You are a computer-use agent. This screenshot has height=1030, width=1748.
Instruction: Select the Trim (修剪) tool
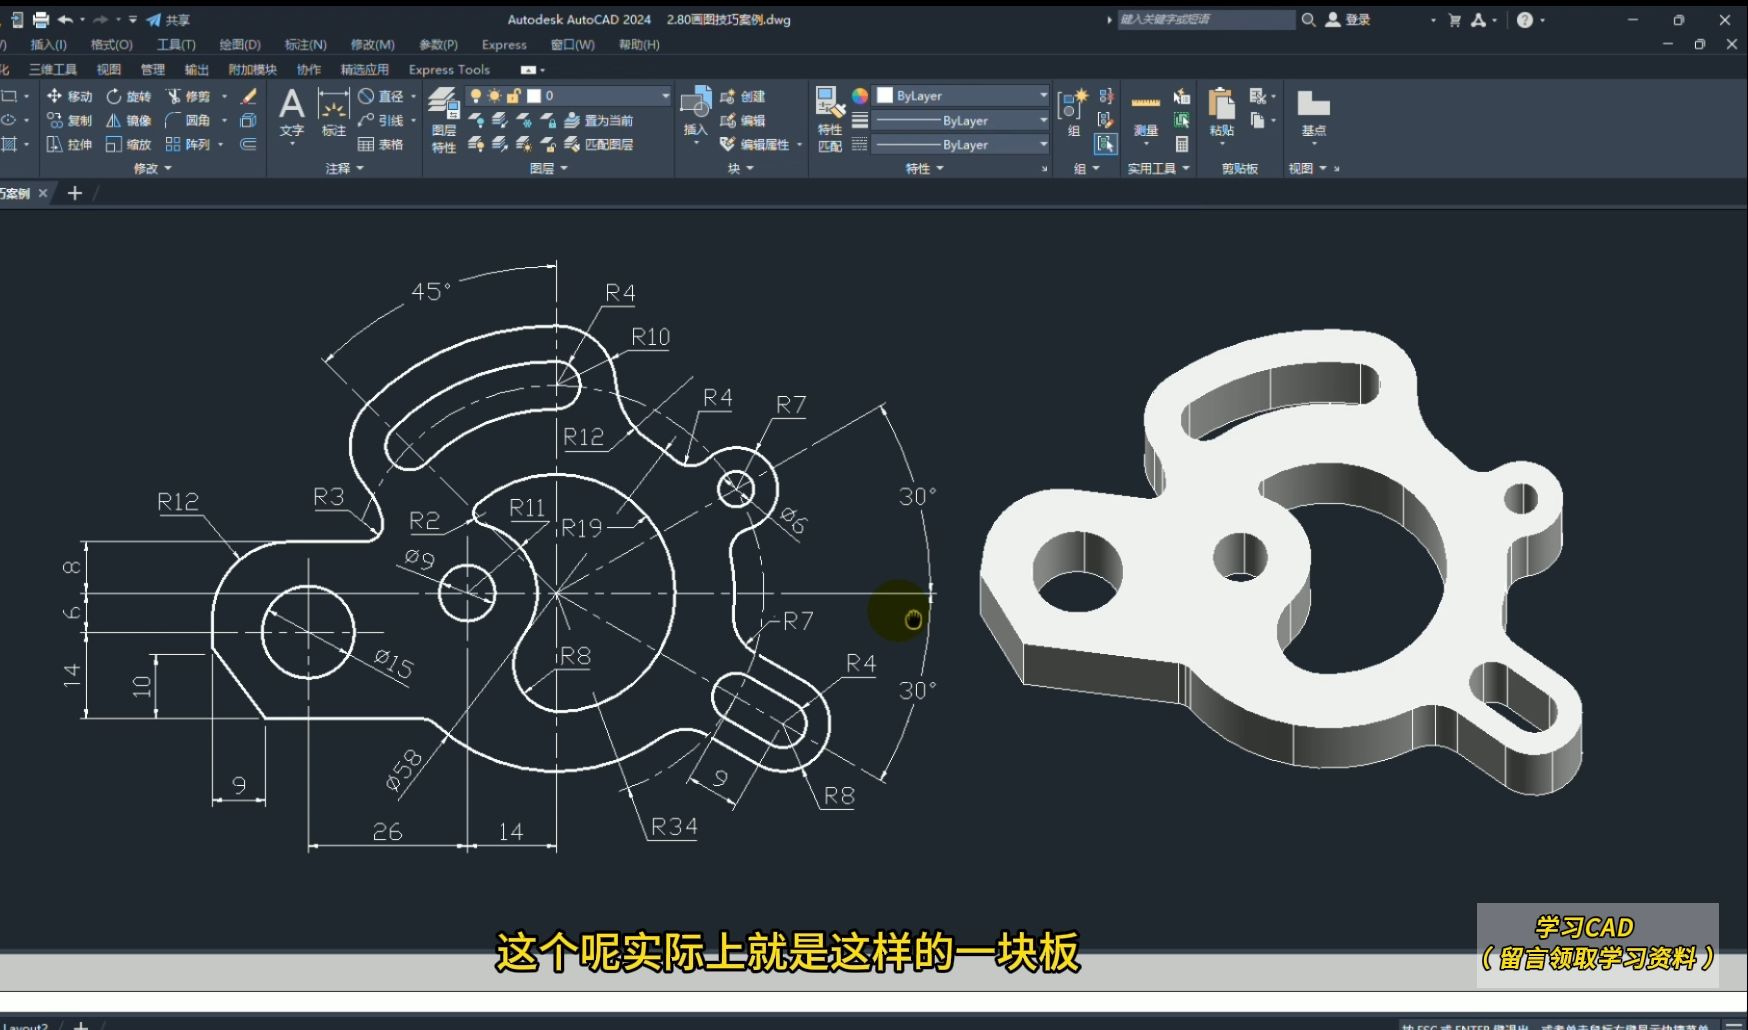pos(188,96)
